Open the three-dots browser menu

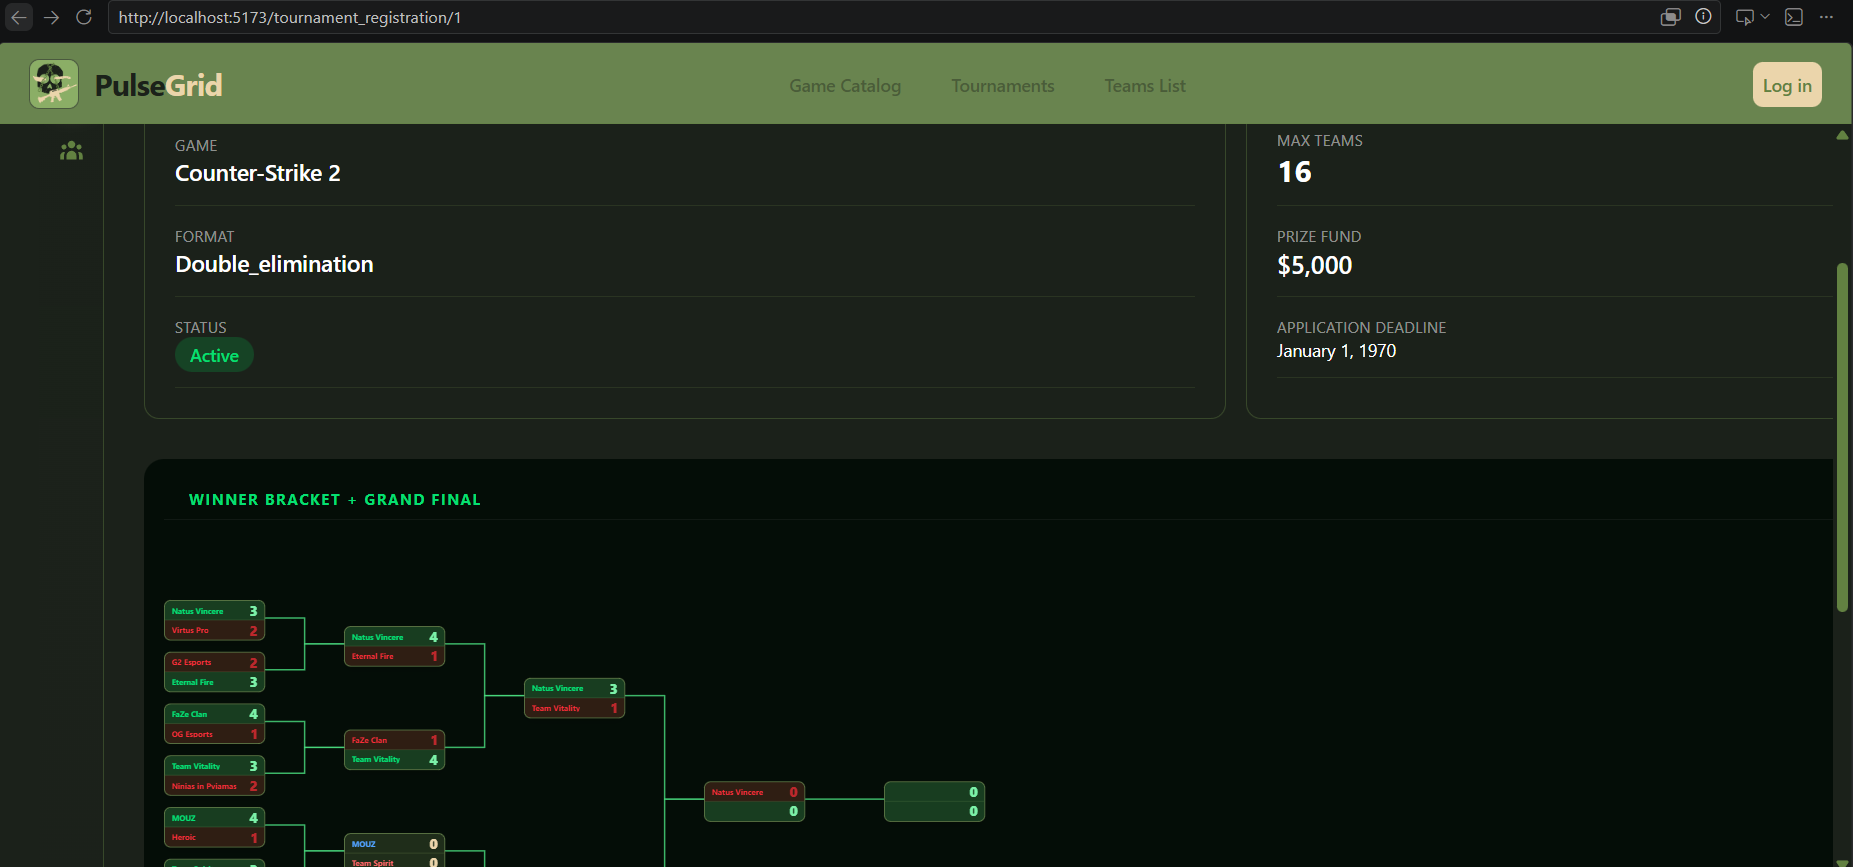[1826, 17]
